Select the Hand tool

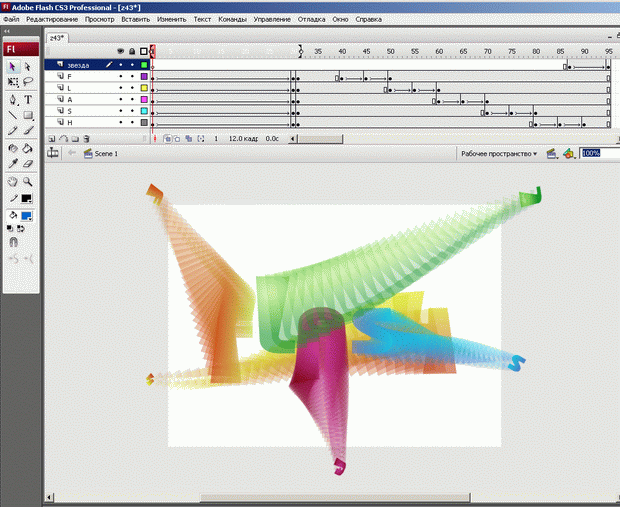12,182
